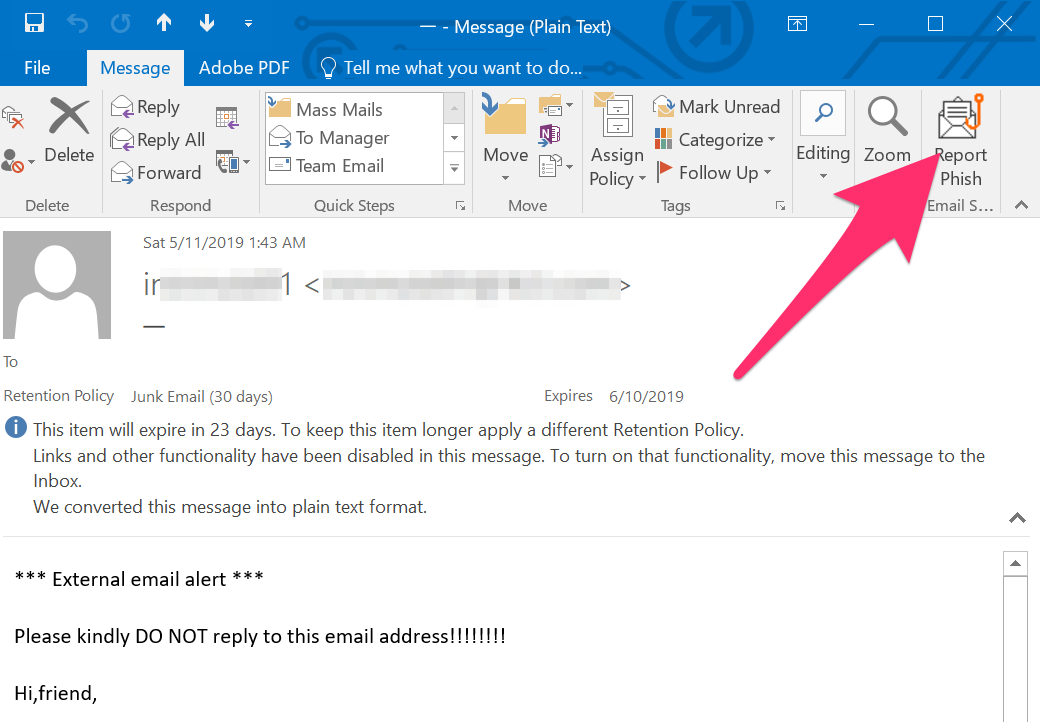Go to previous item with up arrow
The width and height of the screenshot is (1040, 722).
pos(164,24)
